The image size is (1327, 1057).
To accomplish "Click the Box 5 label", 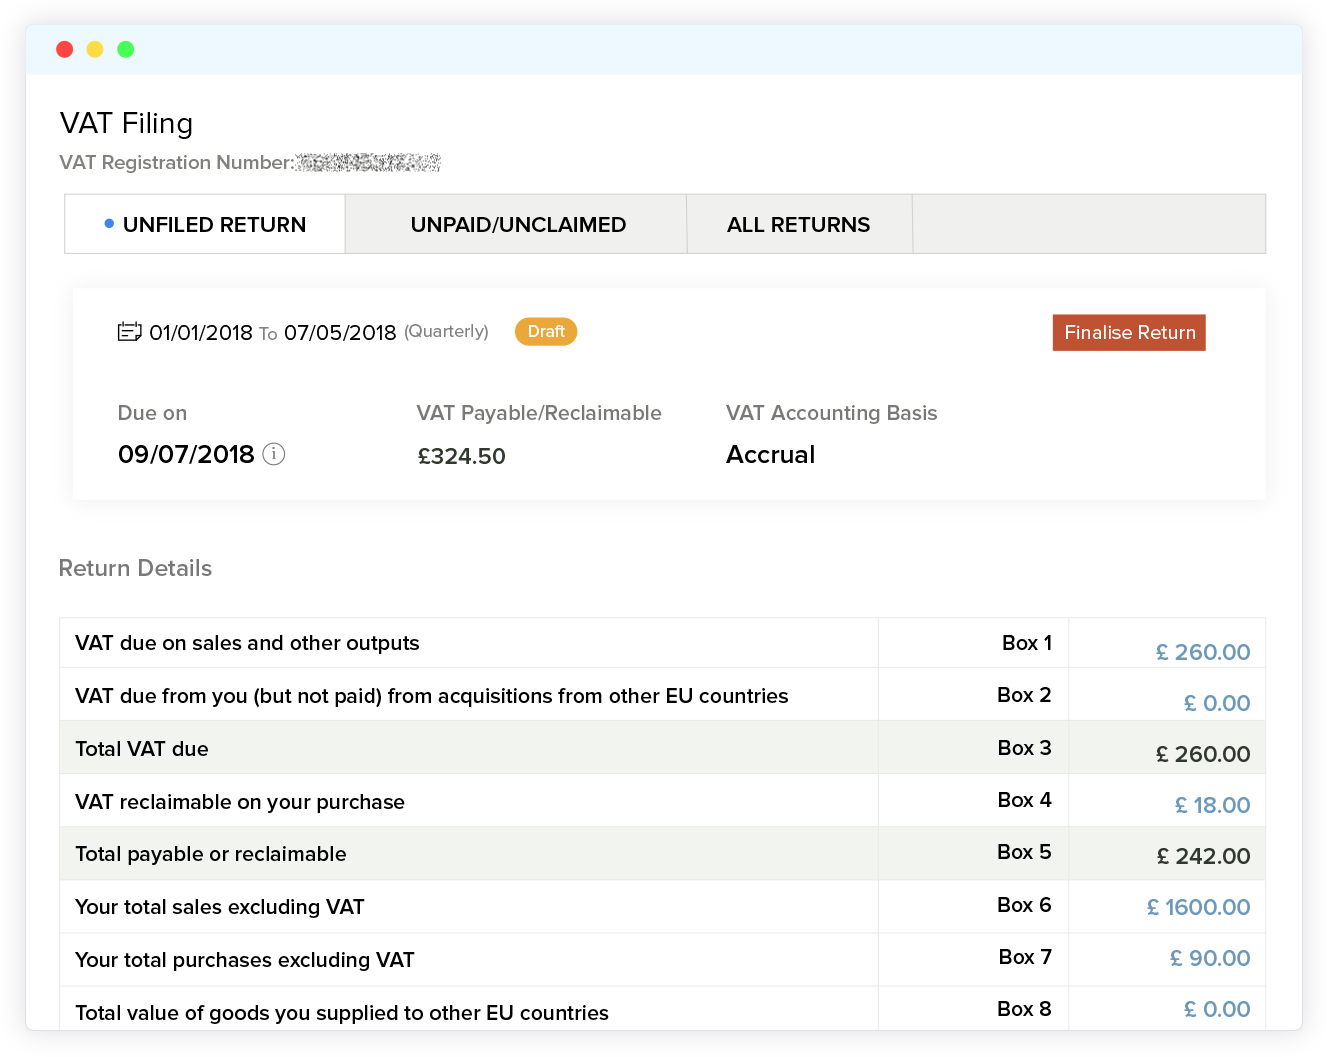I will click(1024, 852).
